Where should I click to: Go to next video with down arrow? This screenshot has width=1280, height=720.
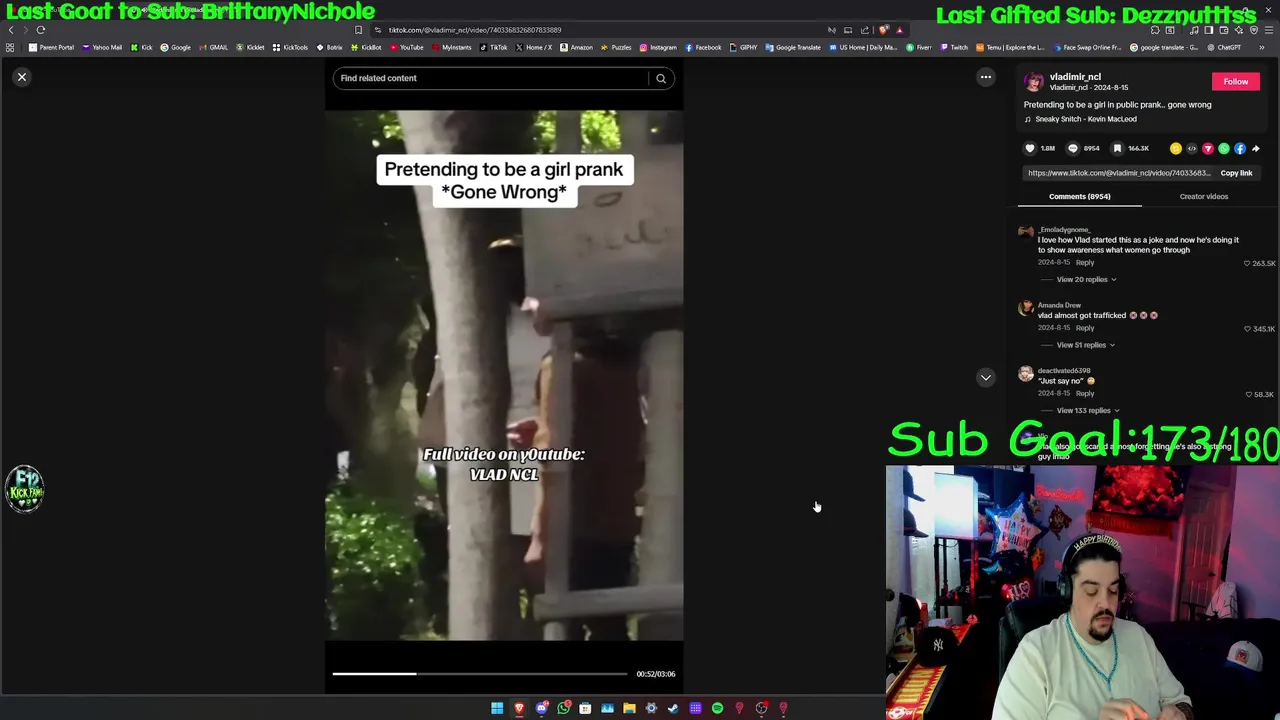click(985, 377)
